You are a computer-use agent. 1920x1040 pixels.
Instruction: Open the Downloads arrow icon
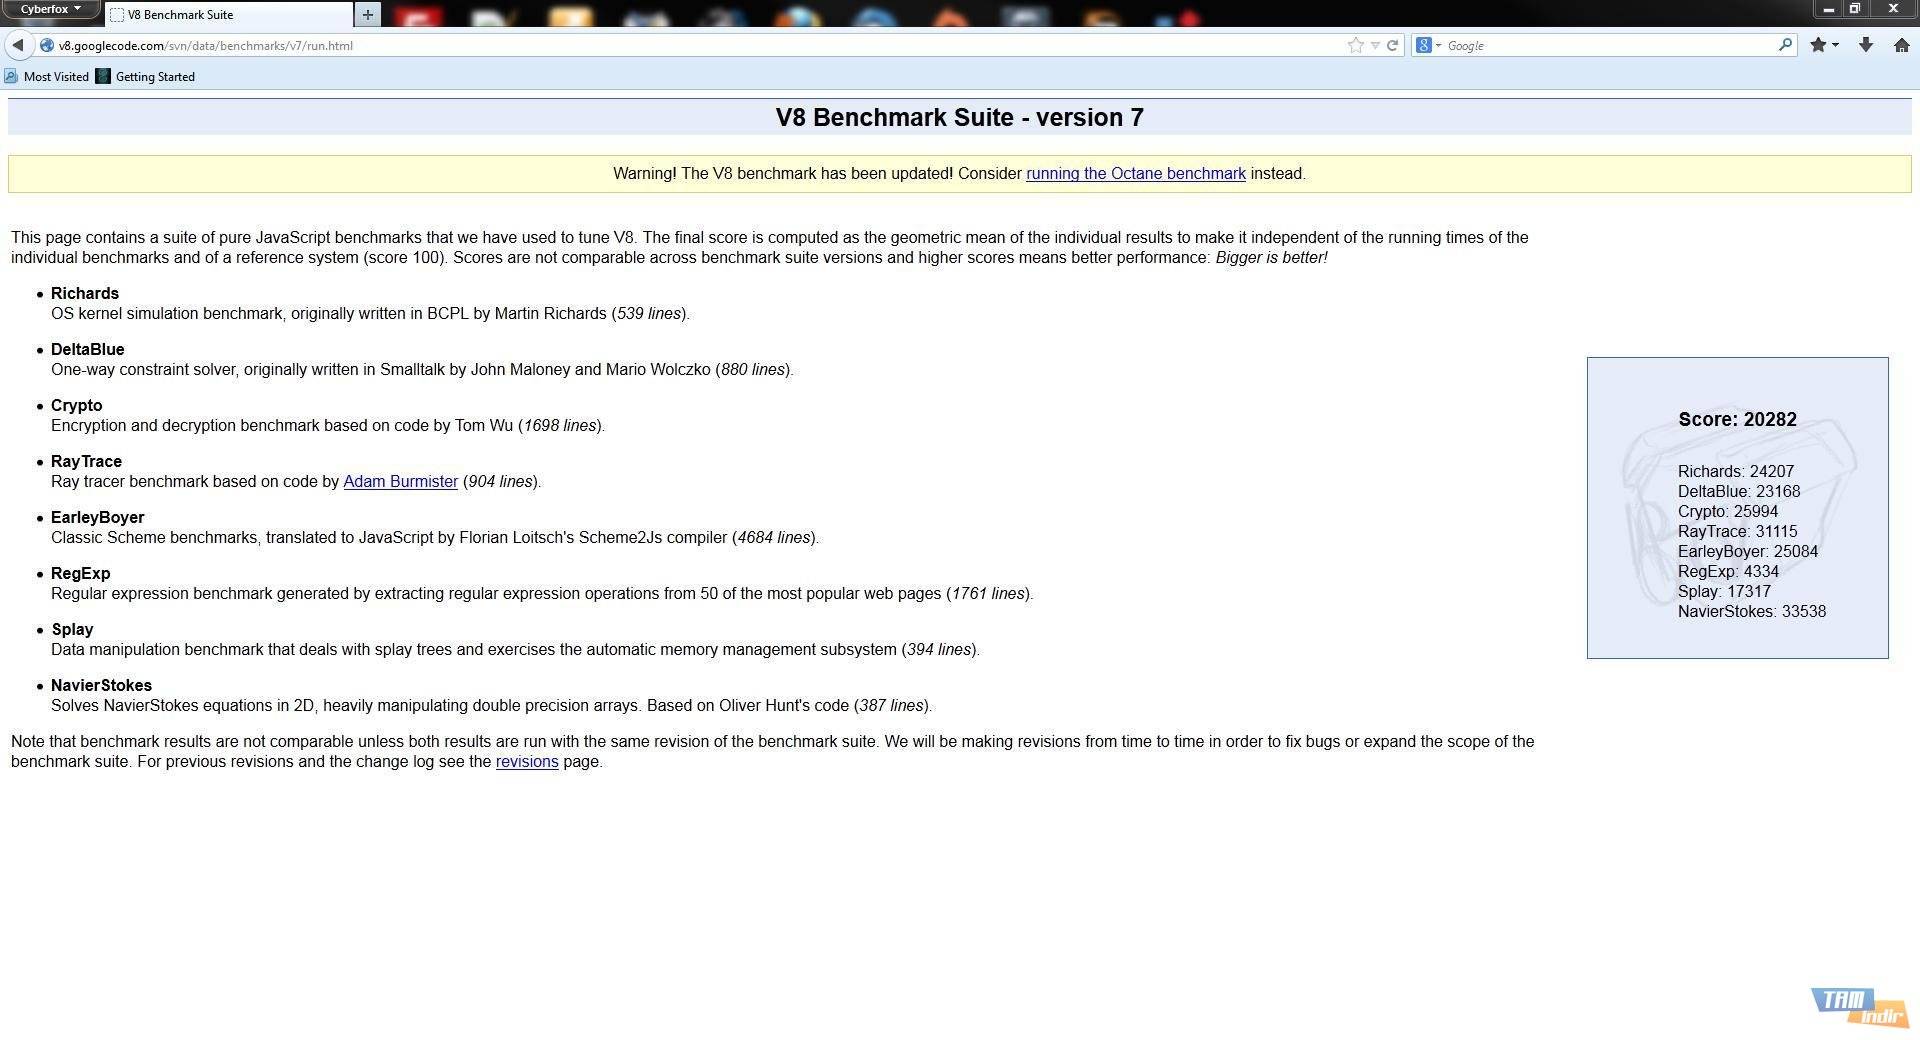click(1865, 45)
